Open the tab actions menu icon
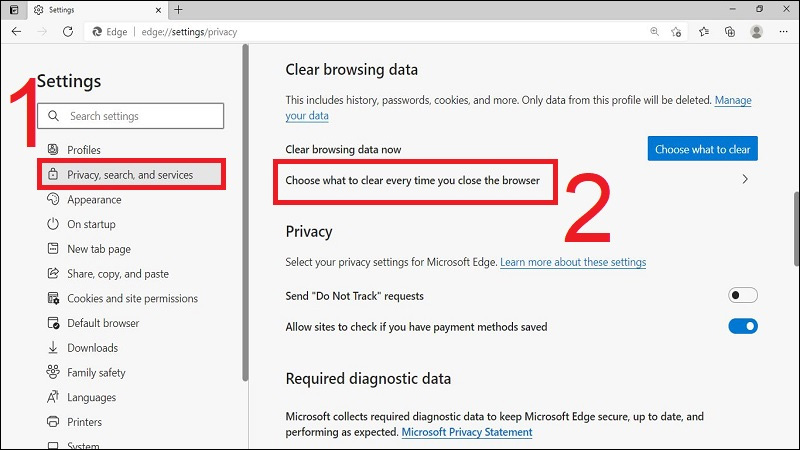 click(13, 9)
